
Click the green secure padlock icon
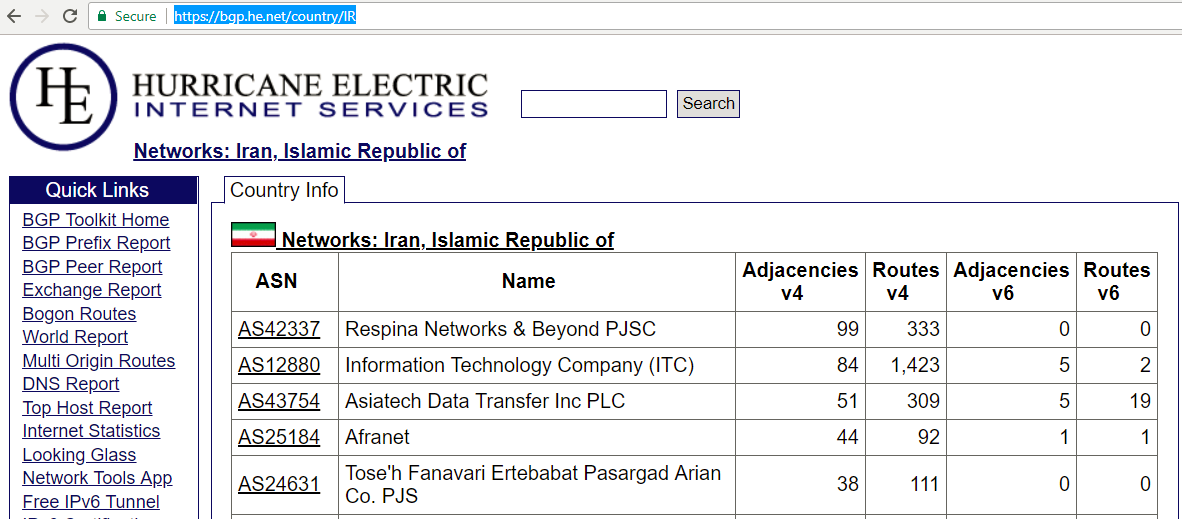pyautogui.click(x=101, y=16)
